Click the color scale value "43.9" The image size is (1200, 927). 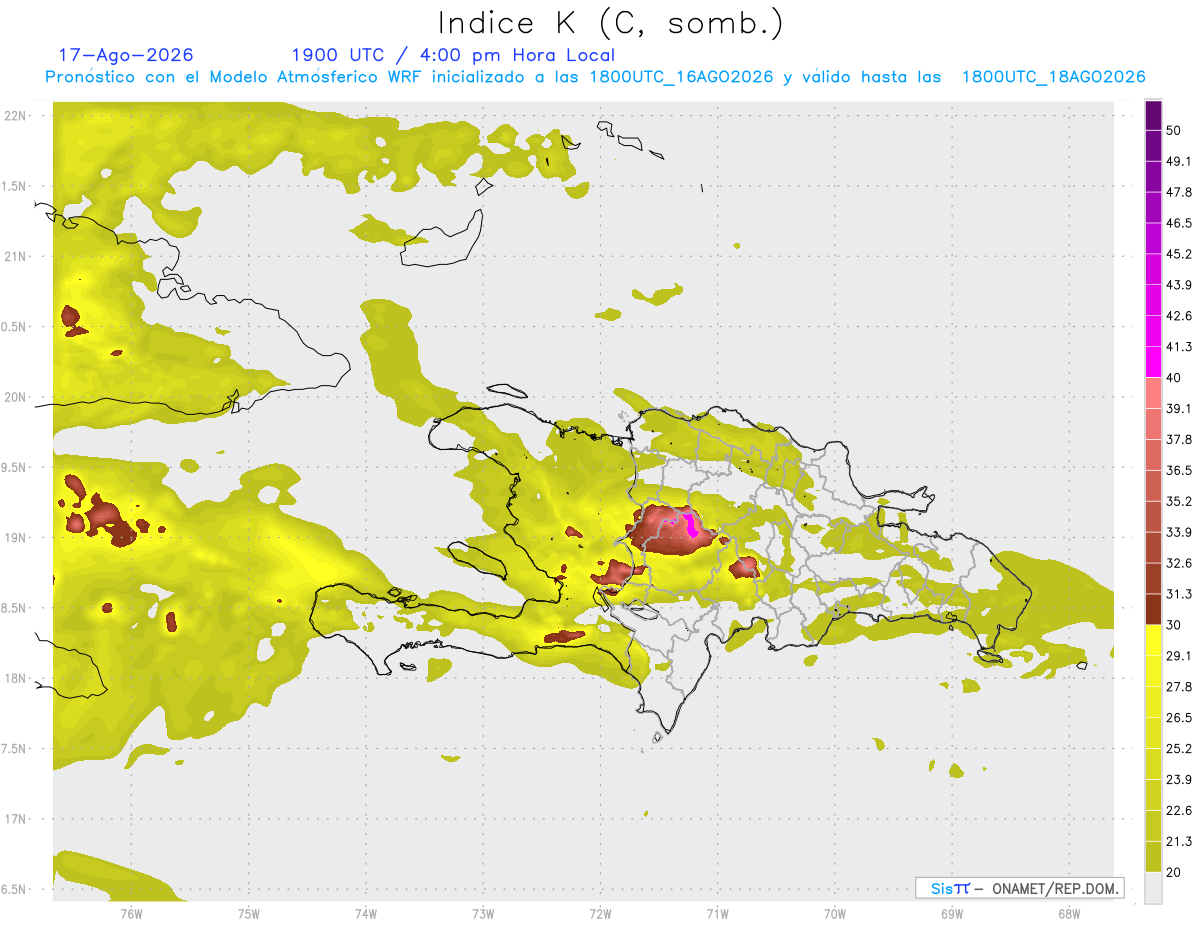tap(1178, 285)
